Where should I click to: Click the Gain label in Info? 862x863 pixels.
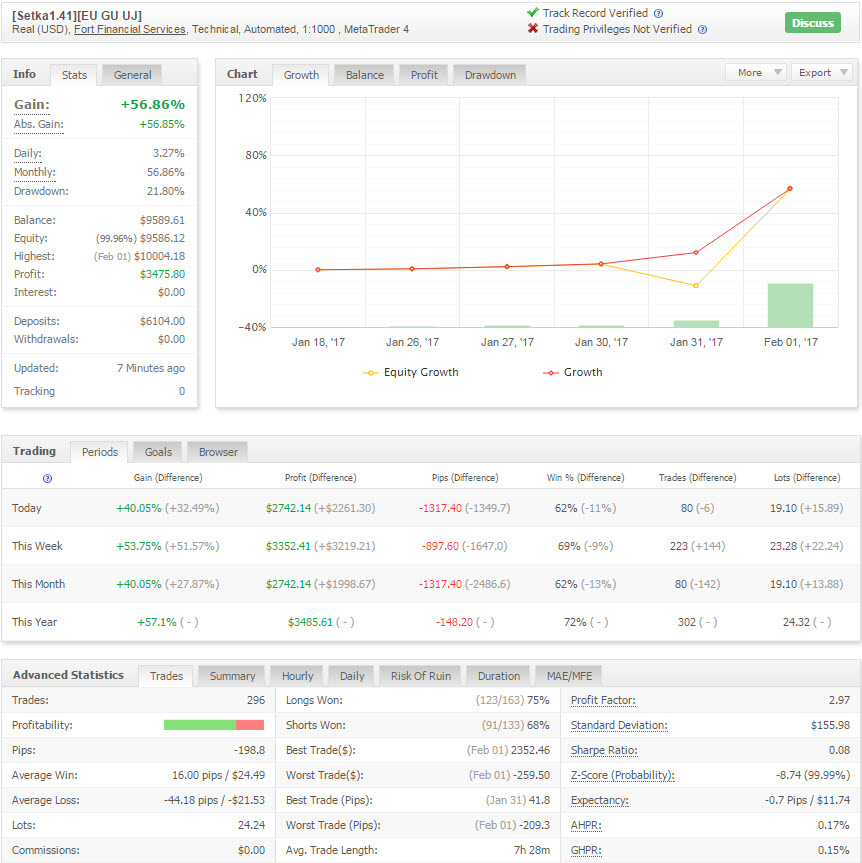click(x=31, y=105)
